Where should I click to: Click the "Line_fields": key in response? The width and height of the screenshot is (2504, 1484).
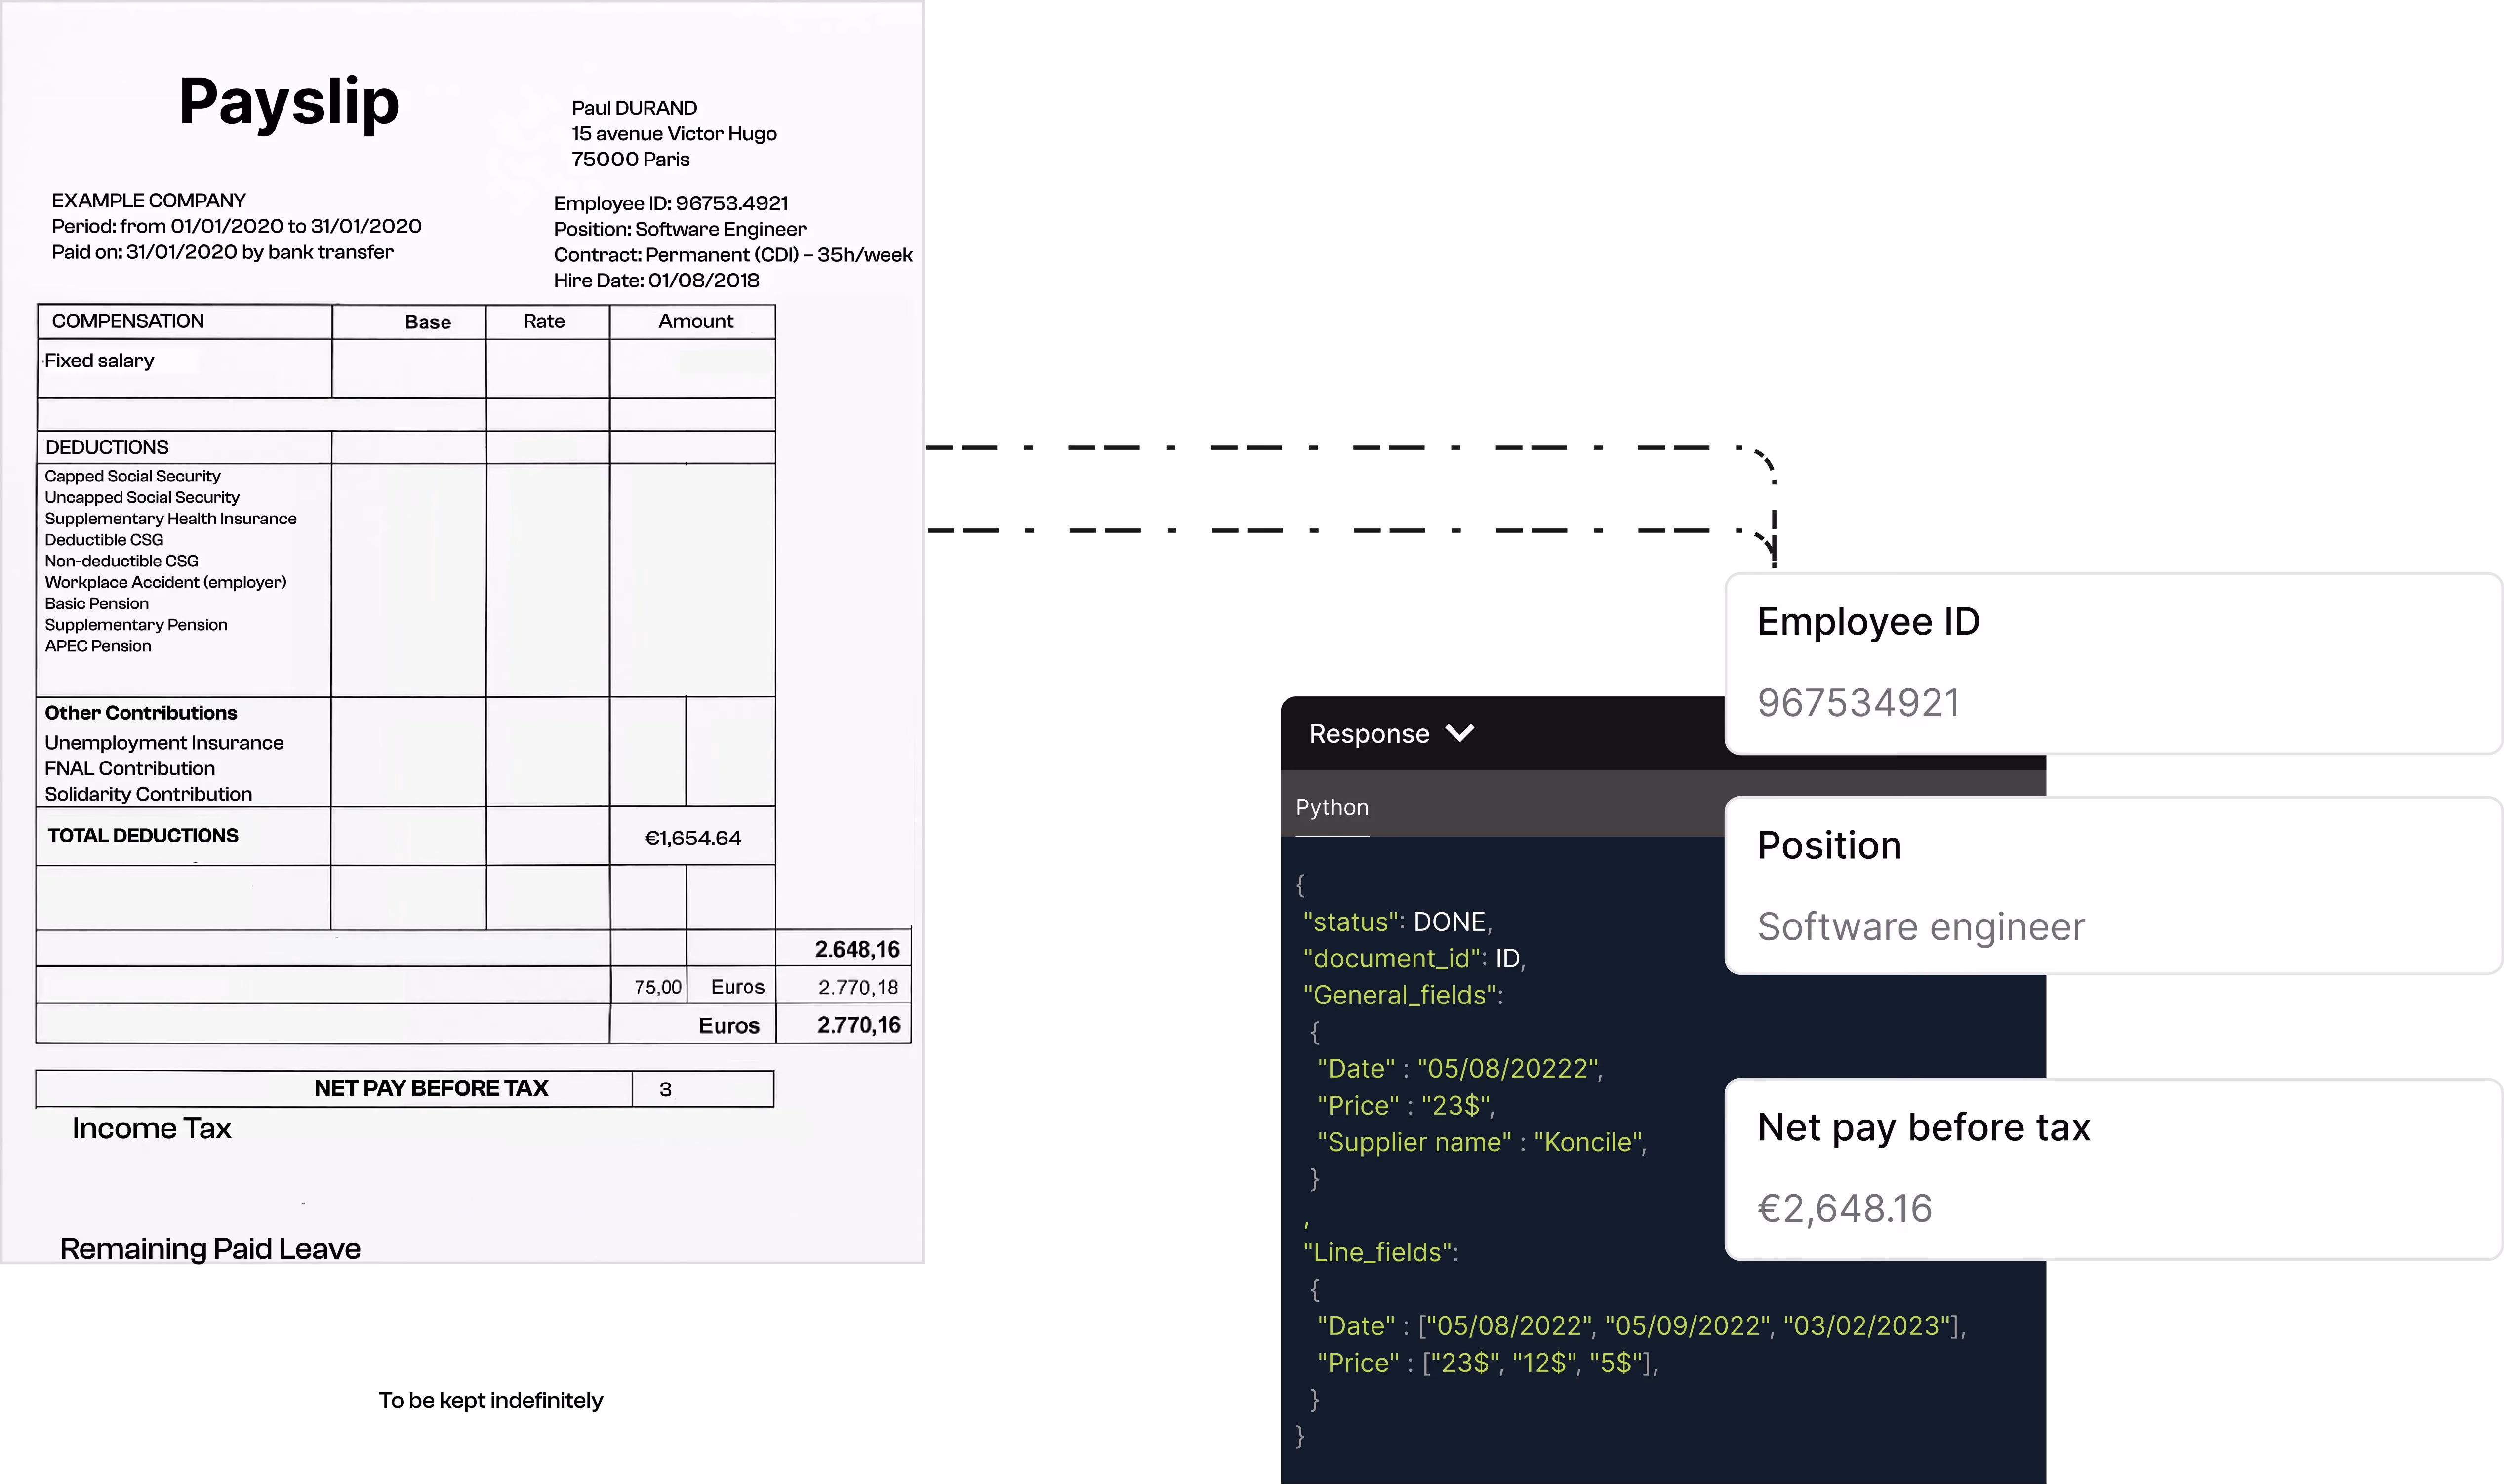click(1380, 1252)
